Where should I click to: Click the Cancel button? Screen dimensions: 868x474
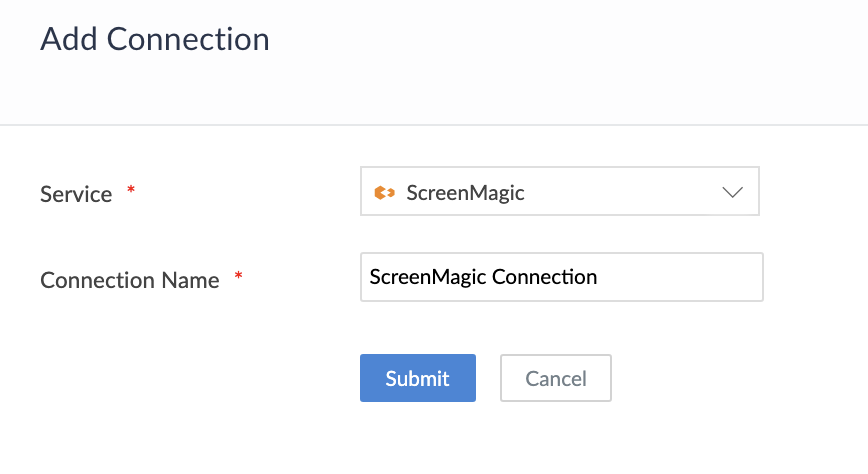pos(555,378)
